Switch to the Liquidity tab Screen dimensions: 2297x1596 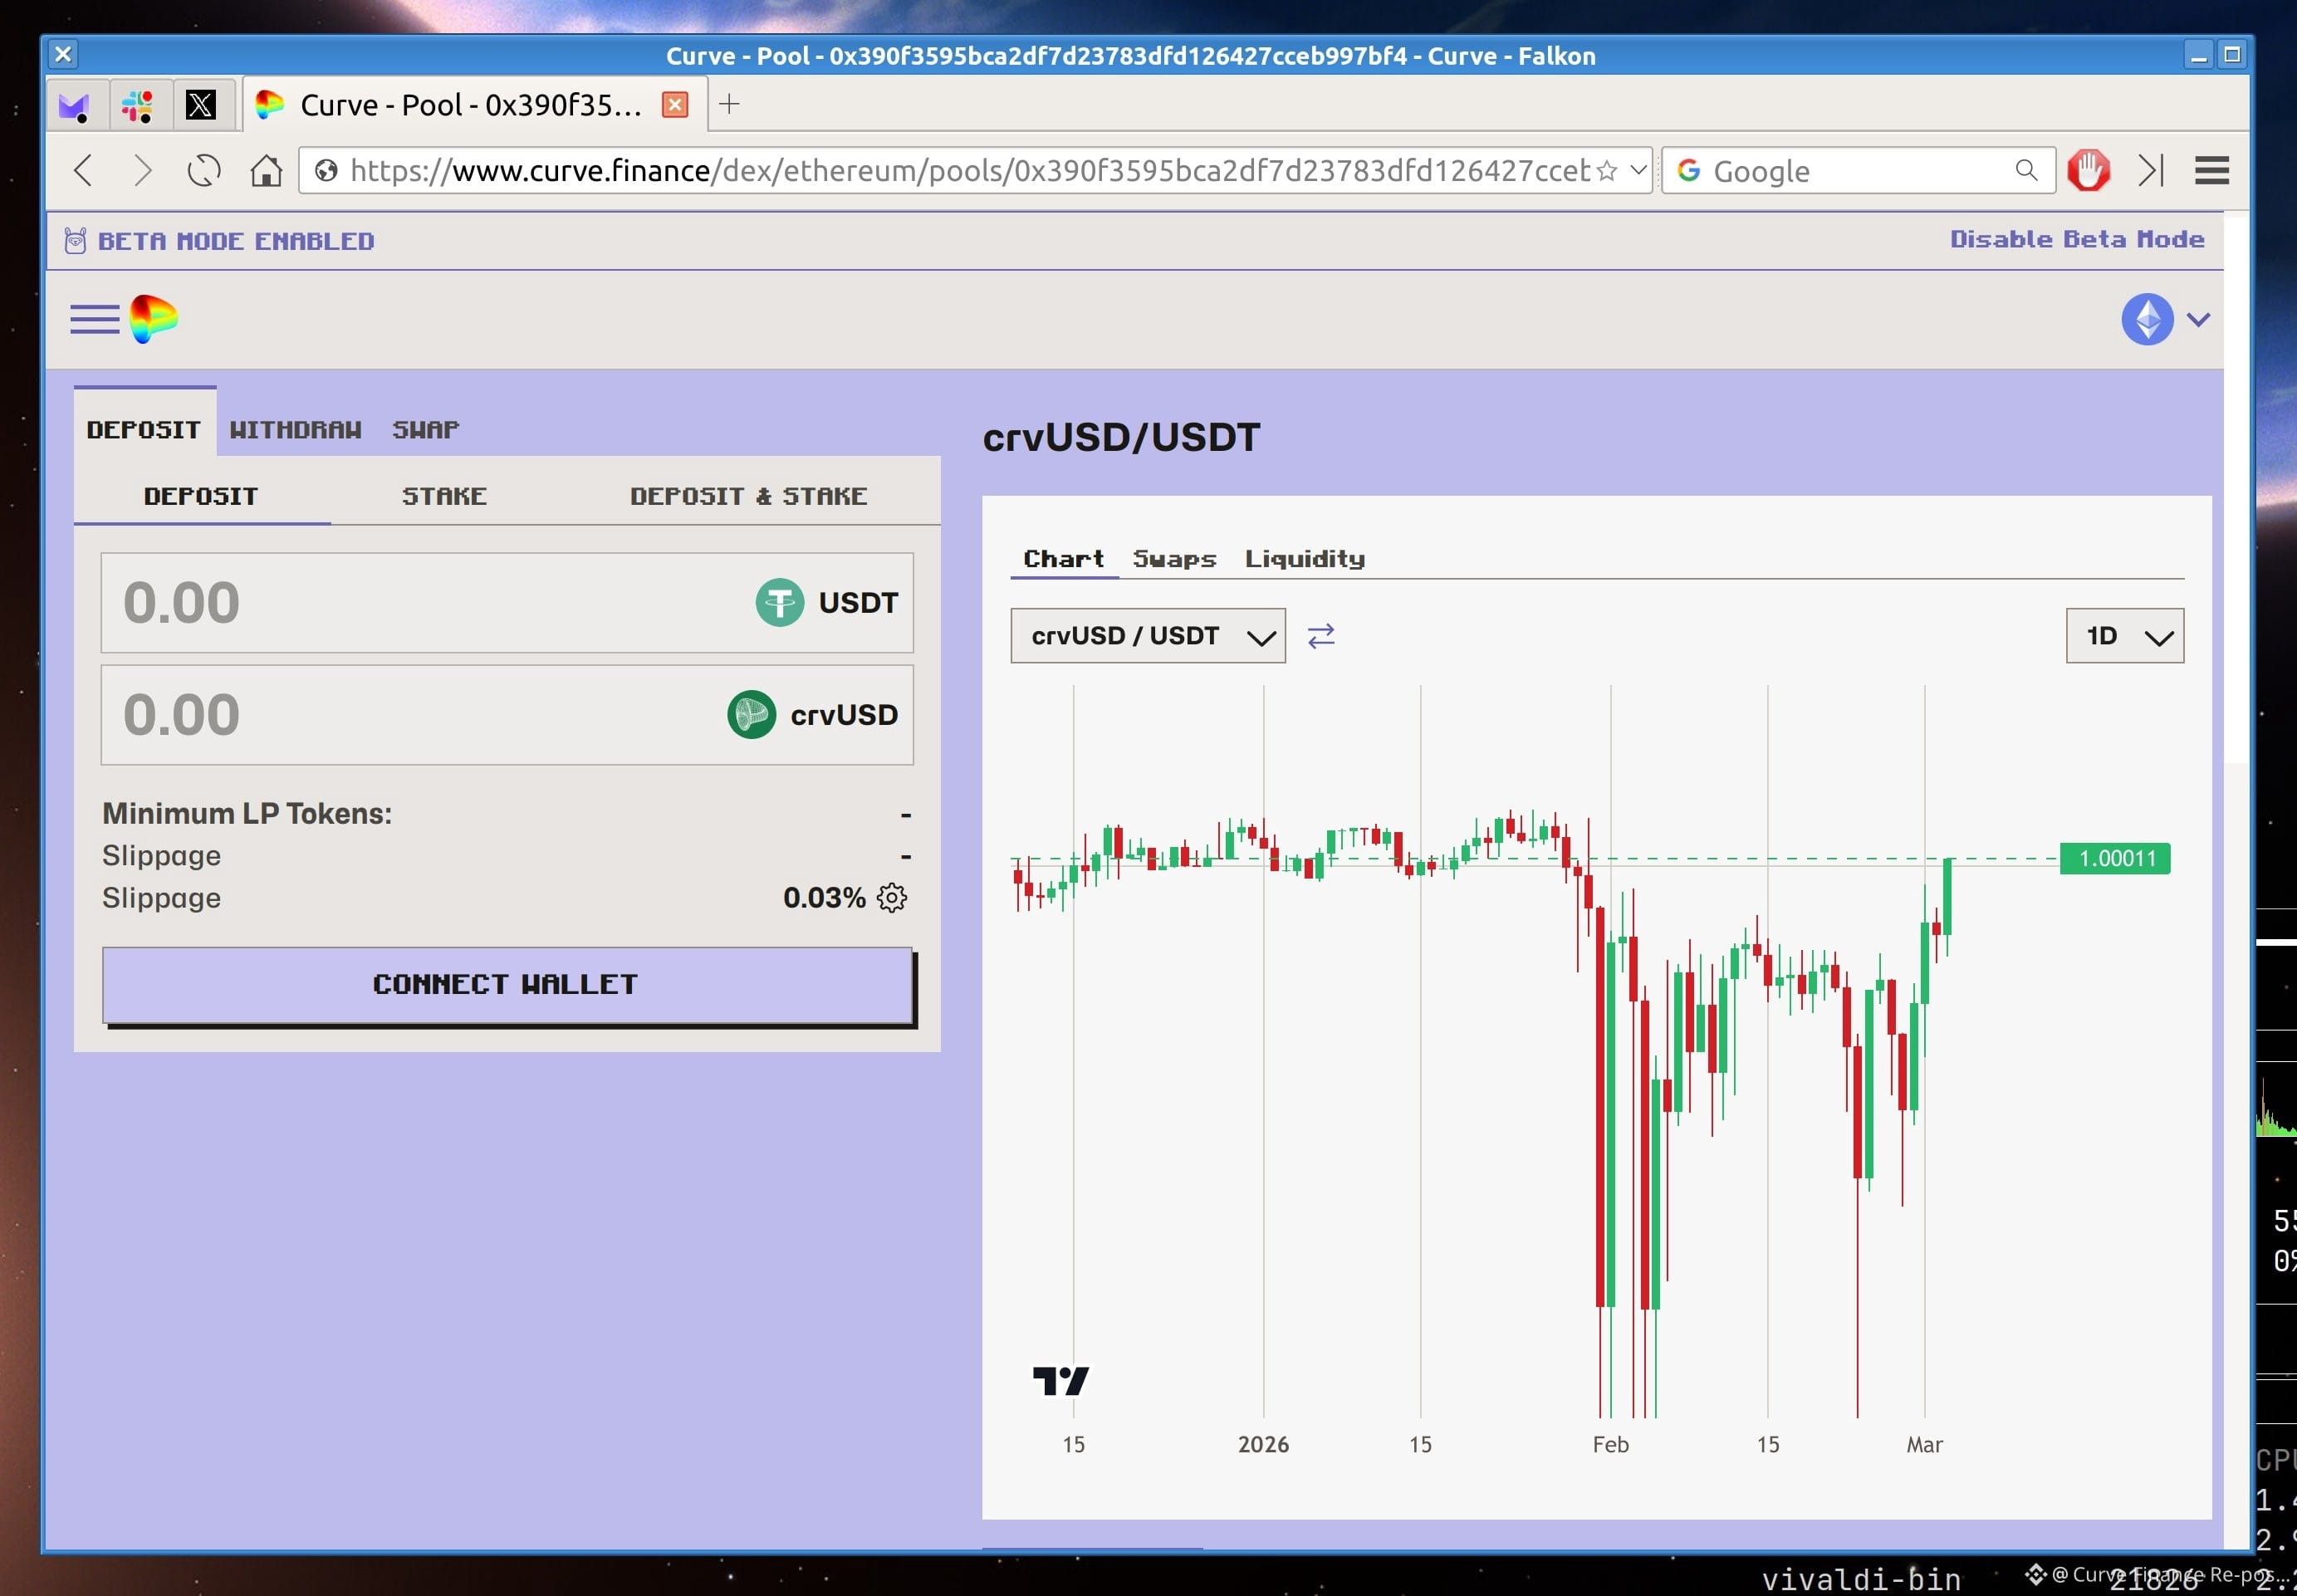coord(1305,559)
